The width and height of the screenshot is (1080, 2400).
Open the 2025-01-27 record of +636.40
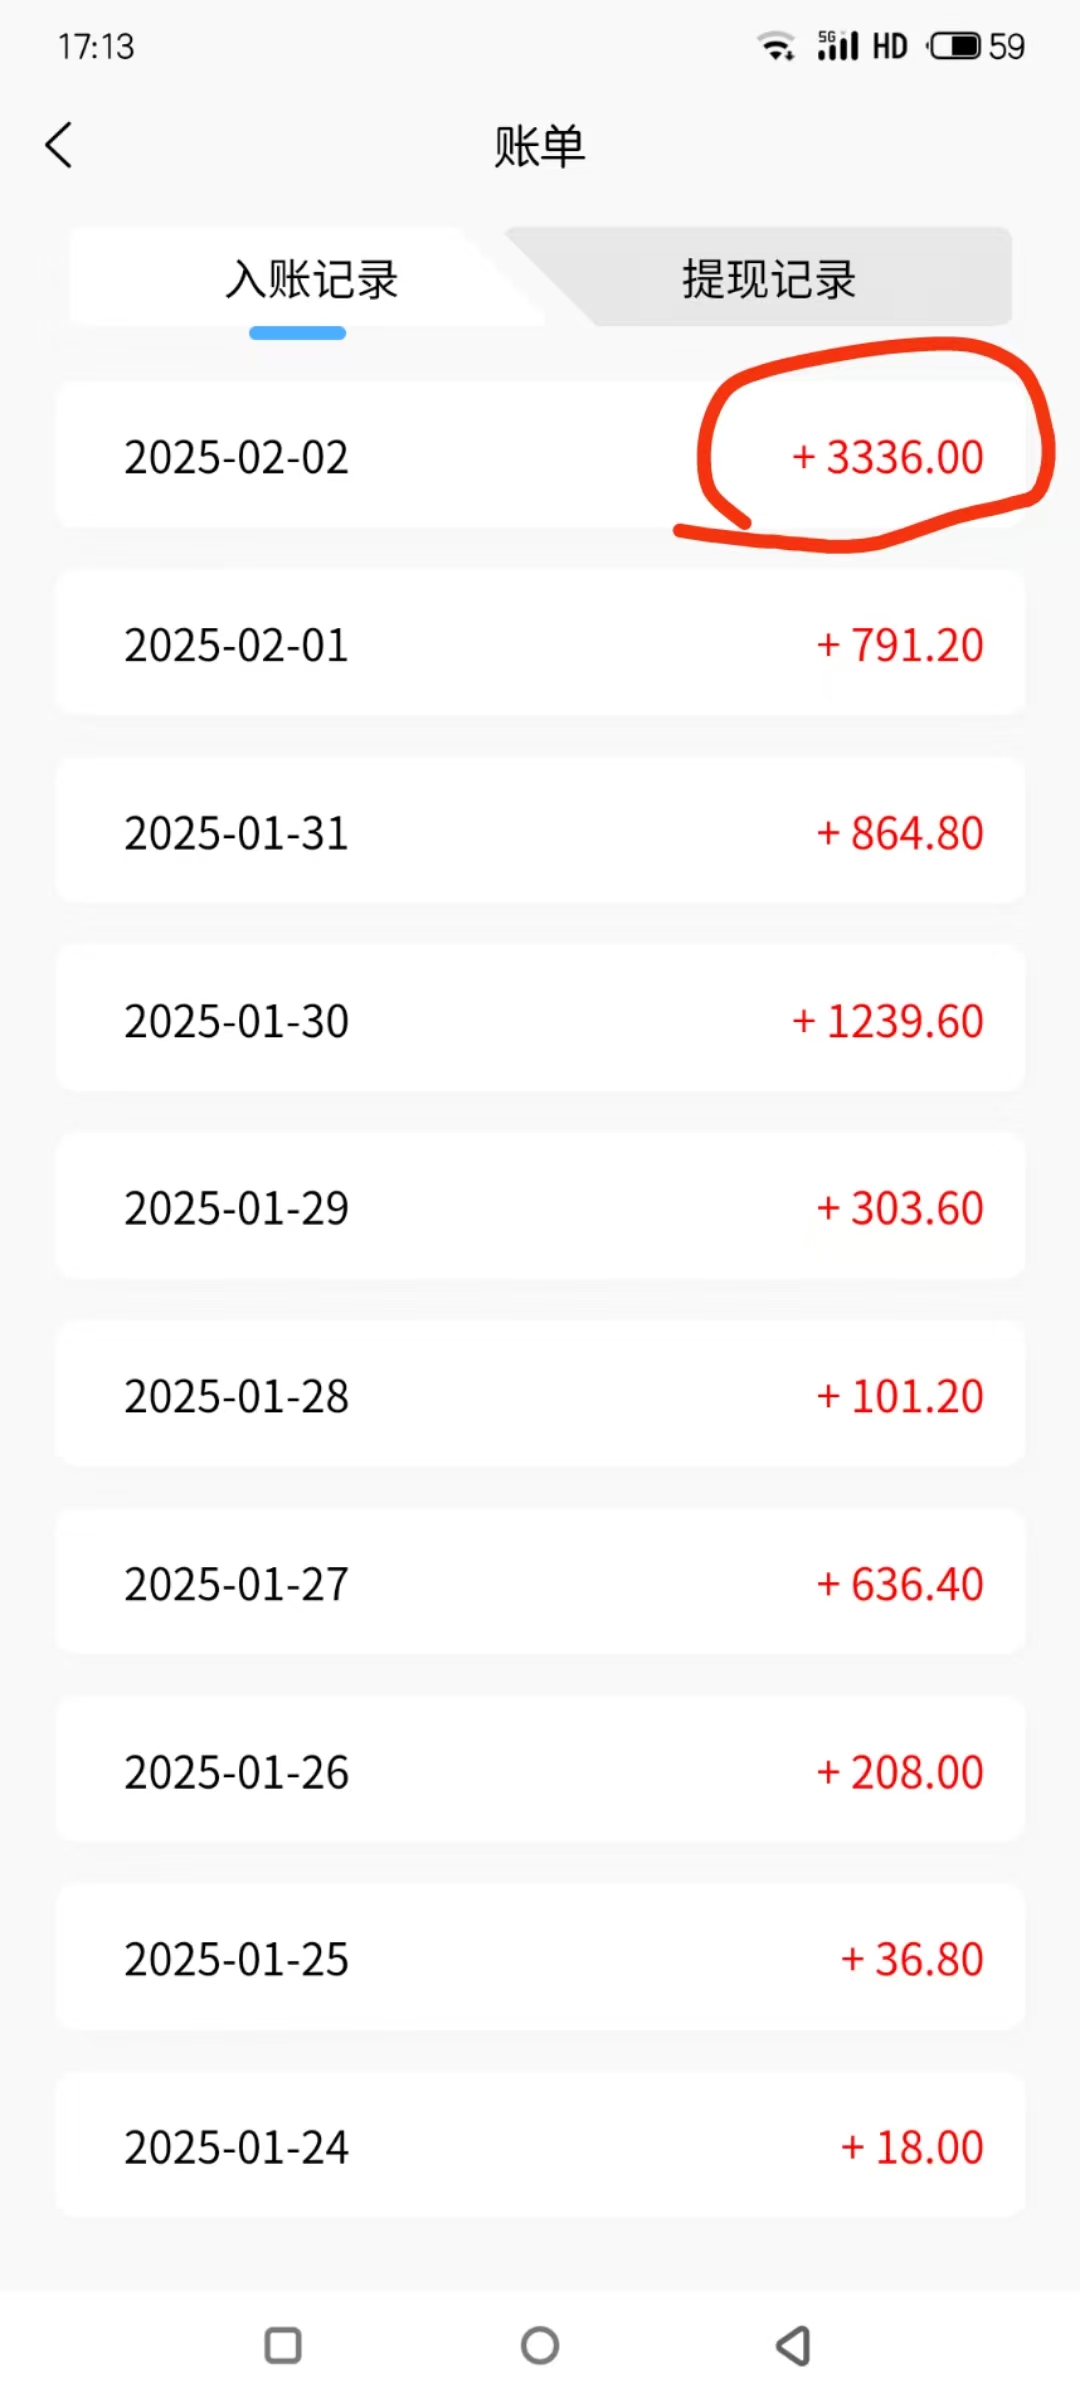click(540, 1583)
